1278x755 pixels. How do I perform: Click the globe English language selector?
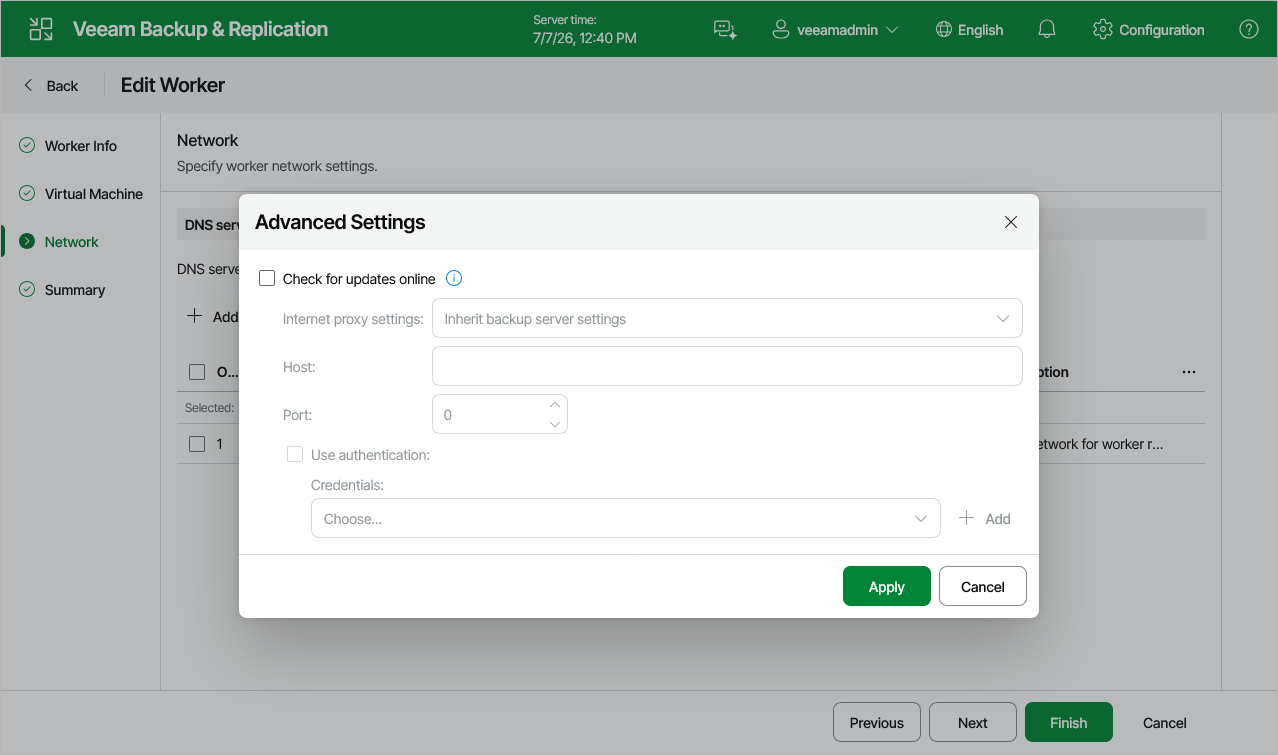click(969, 30)
